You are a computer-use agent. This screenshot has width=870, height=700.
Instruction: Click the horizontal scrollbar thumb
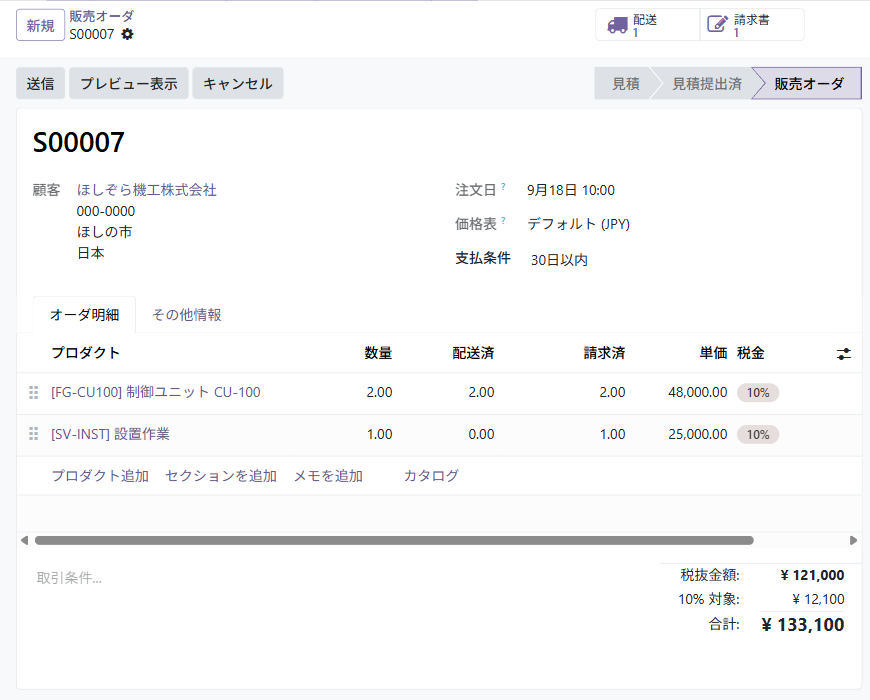pyautogui.click(x=394, y=540)
